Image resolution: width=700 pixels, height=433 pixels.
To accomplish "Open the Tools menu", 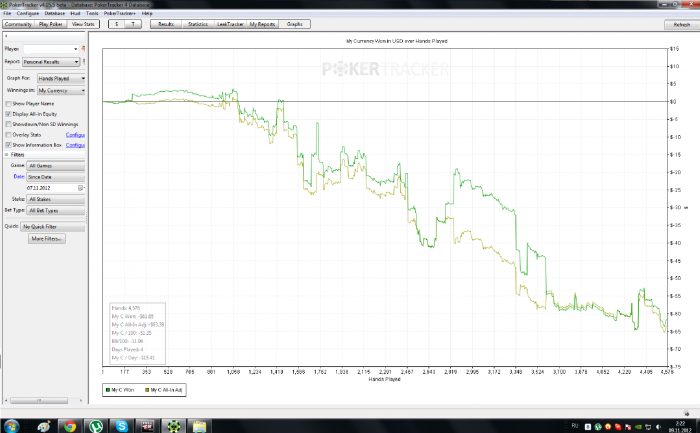I will tap(92, 13).
